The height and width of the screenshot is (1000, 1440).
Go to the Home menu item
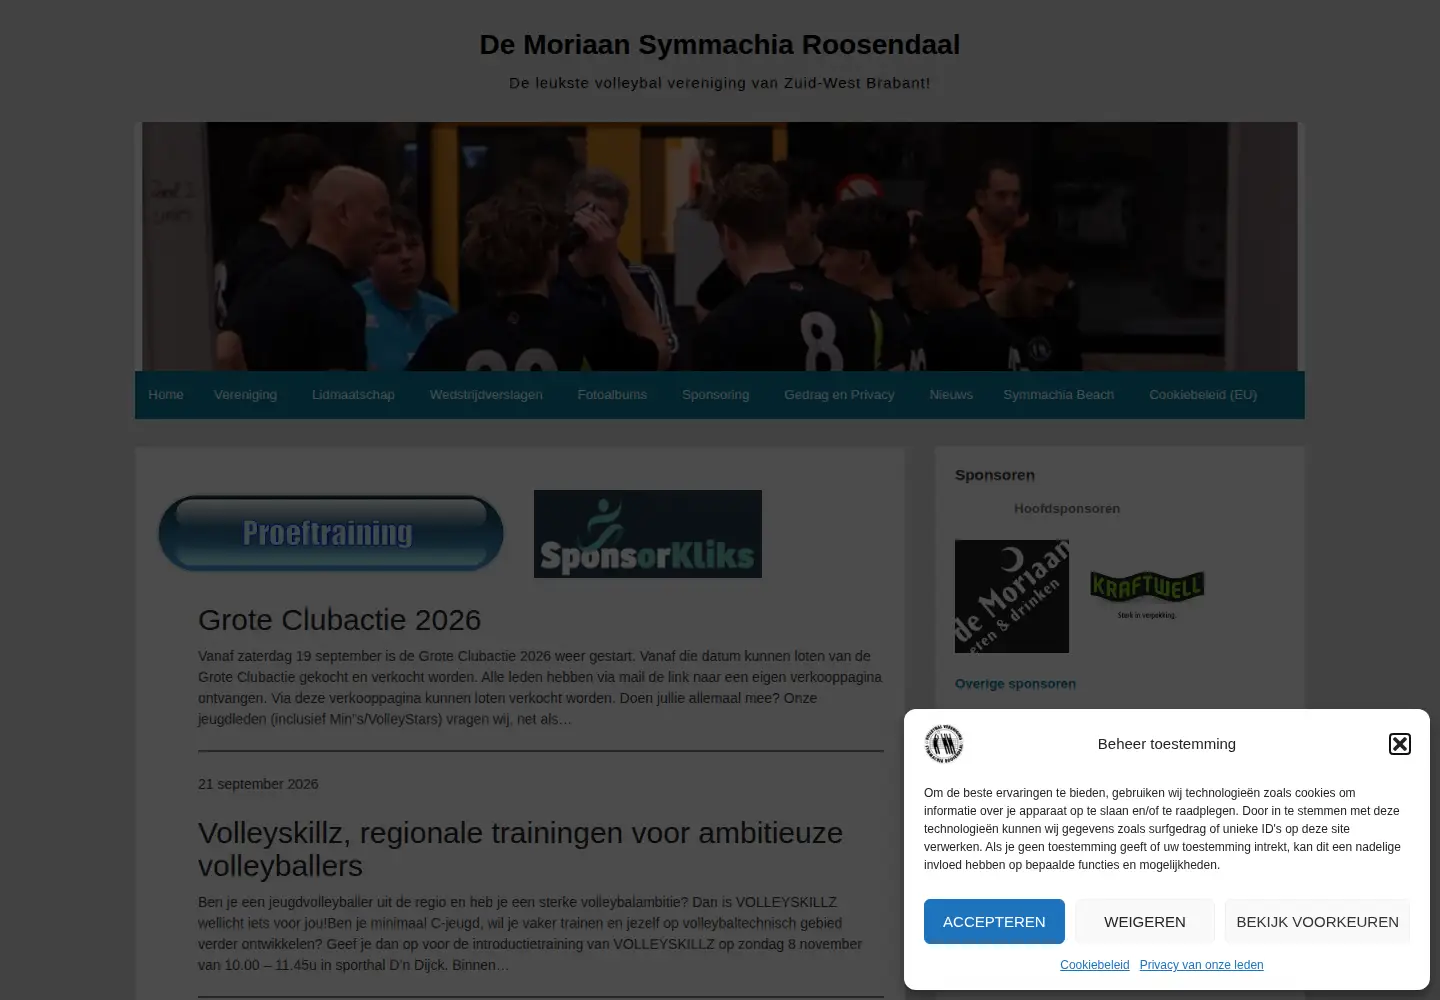coord(166,395)
